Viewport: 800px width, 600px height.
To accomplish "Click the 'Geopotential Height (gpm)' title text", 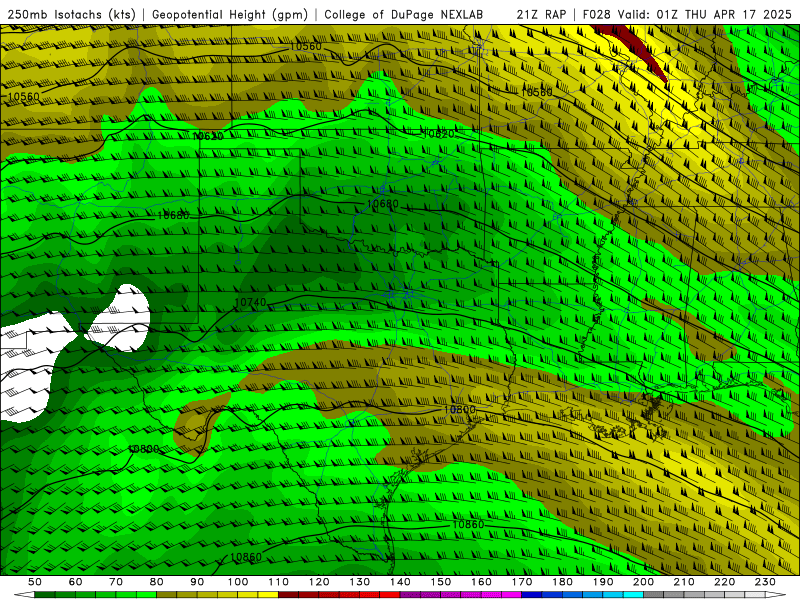I will coord(230,15).
